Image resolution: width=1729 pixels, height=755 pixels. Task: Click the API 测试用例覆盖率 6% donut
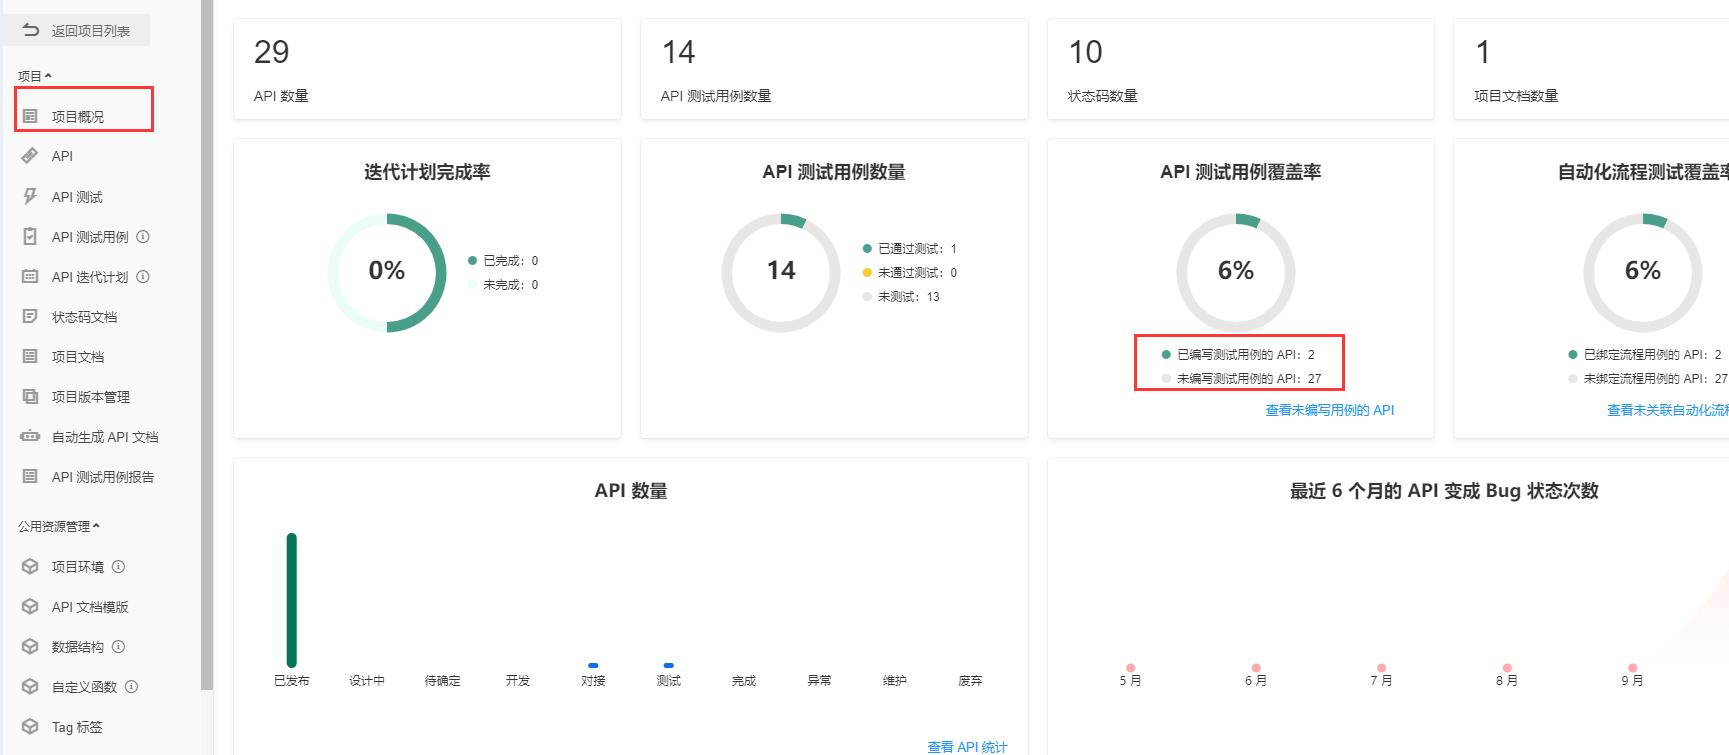[1236, 272]
